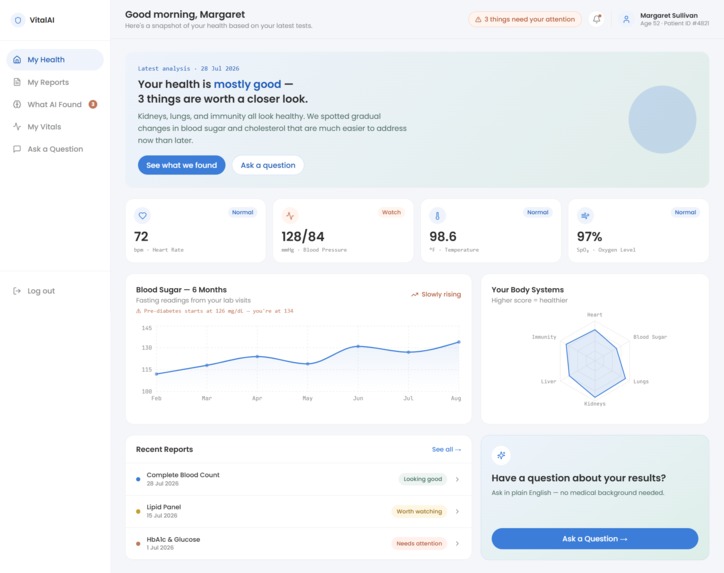Click the Aug data point on blood sugar chart
The height and width of the screenshot is (573, 724).
click(x=459, y=342)
